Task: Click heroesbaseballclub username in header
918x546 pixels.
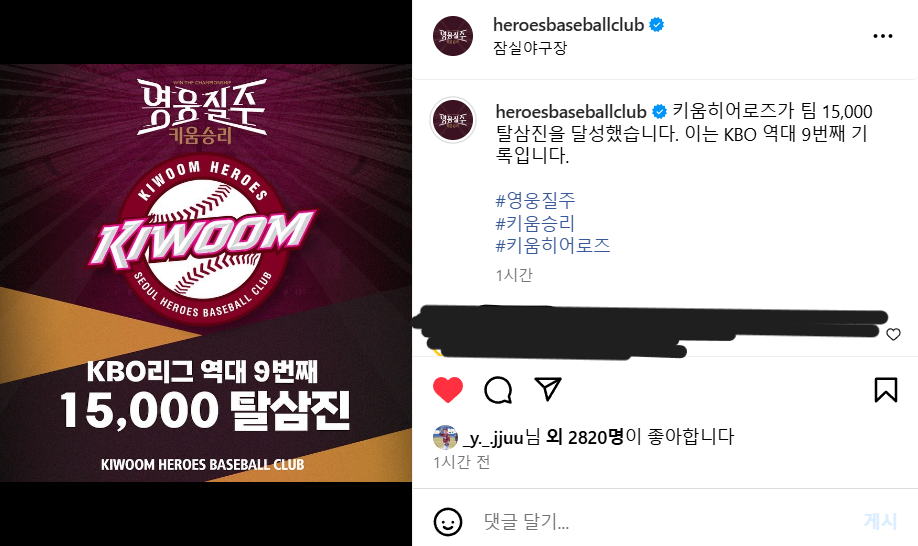Action: click(x=568, y=25)
